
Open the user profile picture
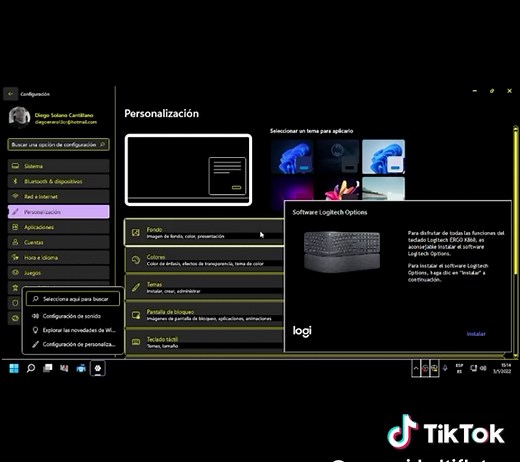click(19, 117)
